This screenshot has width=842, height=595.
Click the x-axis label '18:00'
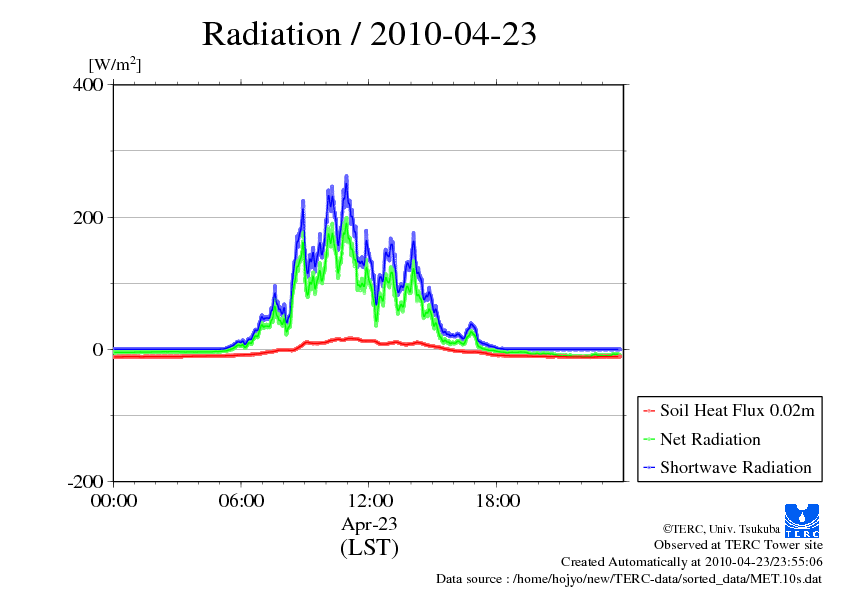point(497,501)
